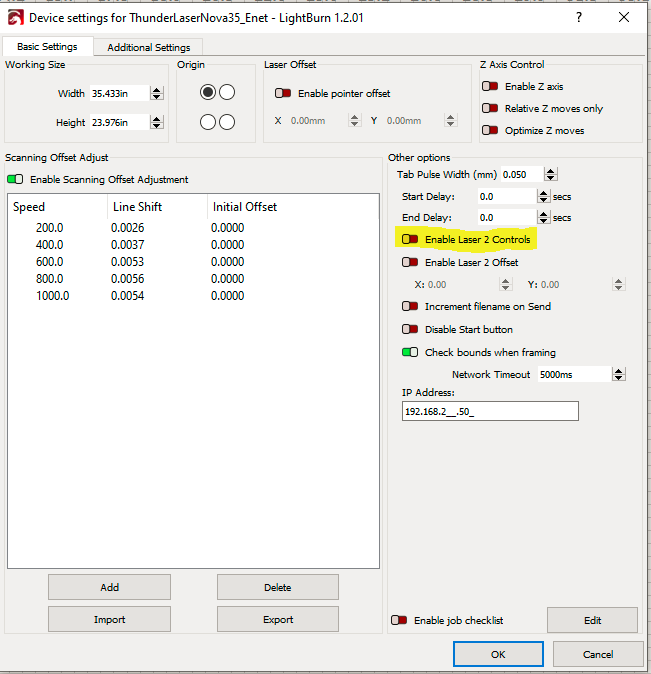Toggle Enable job checklist switch
651x674 pixels.
click(399, 620)
